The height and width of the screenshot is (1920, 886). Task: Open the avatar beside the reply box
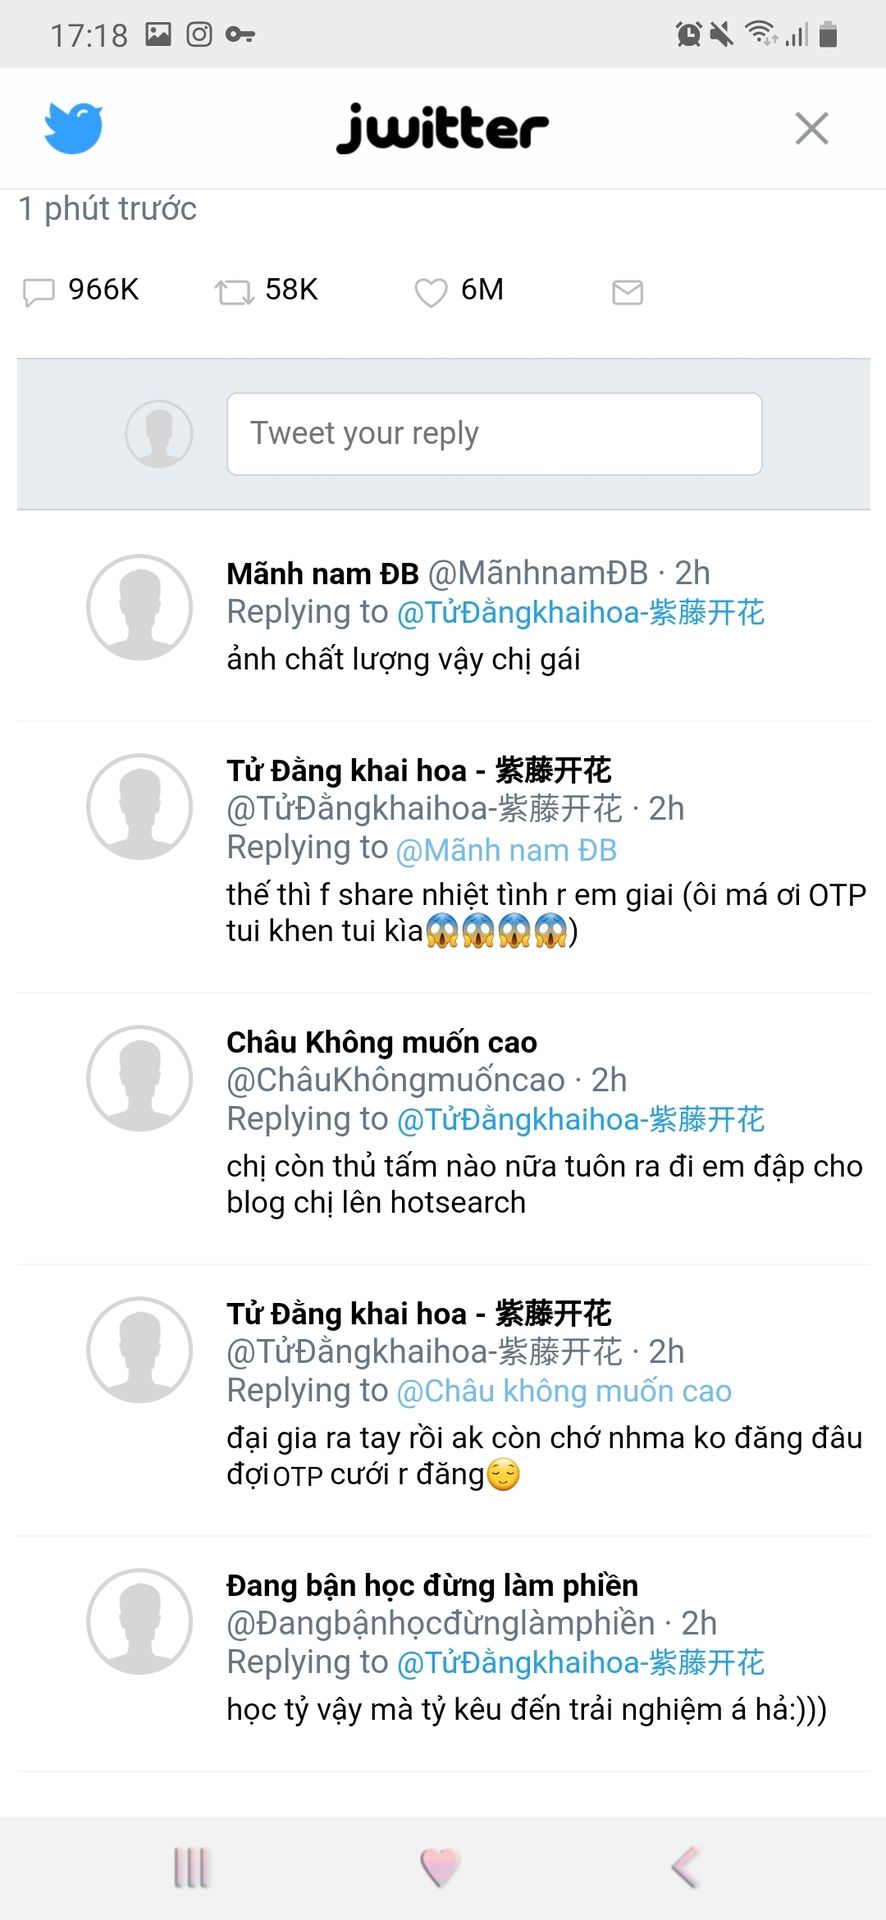tap(159, 434)
